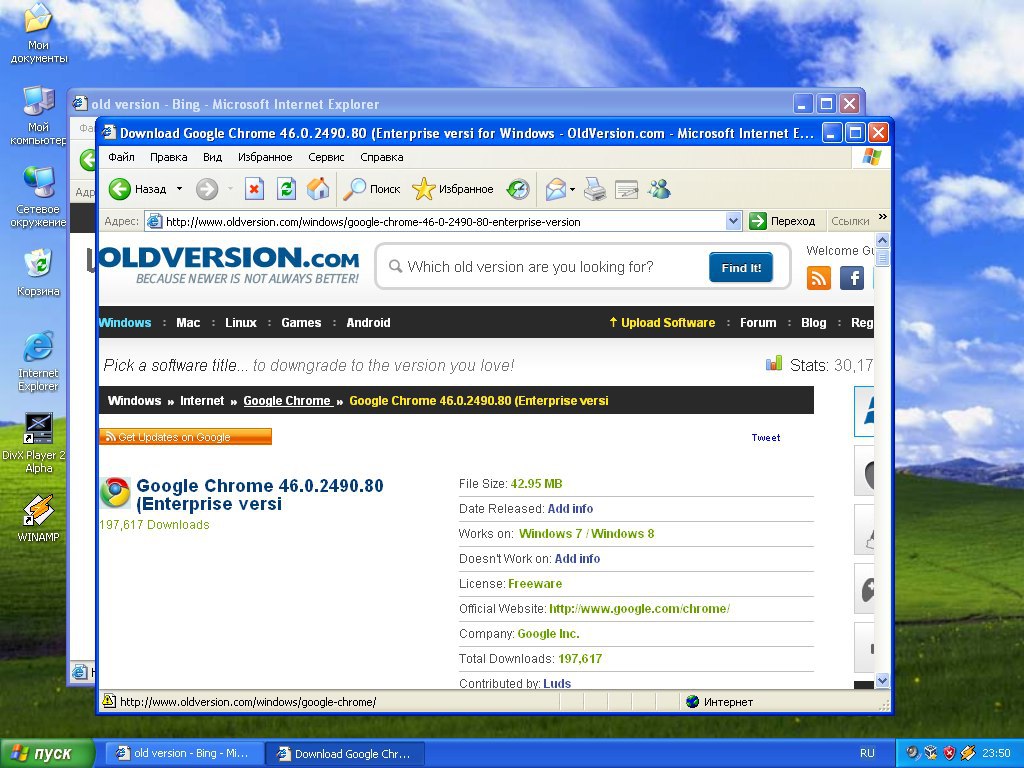
Task: Stop page loading with red X icon
Action: pos(254,189)
